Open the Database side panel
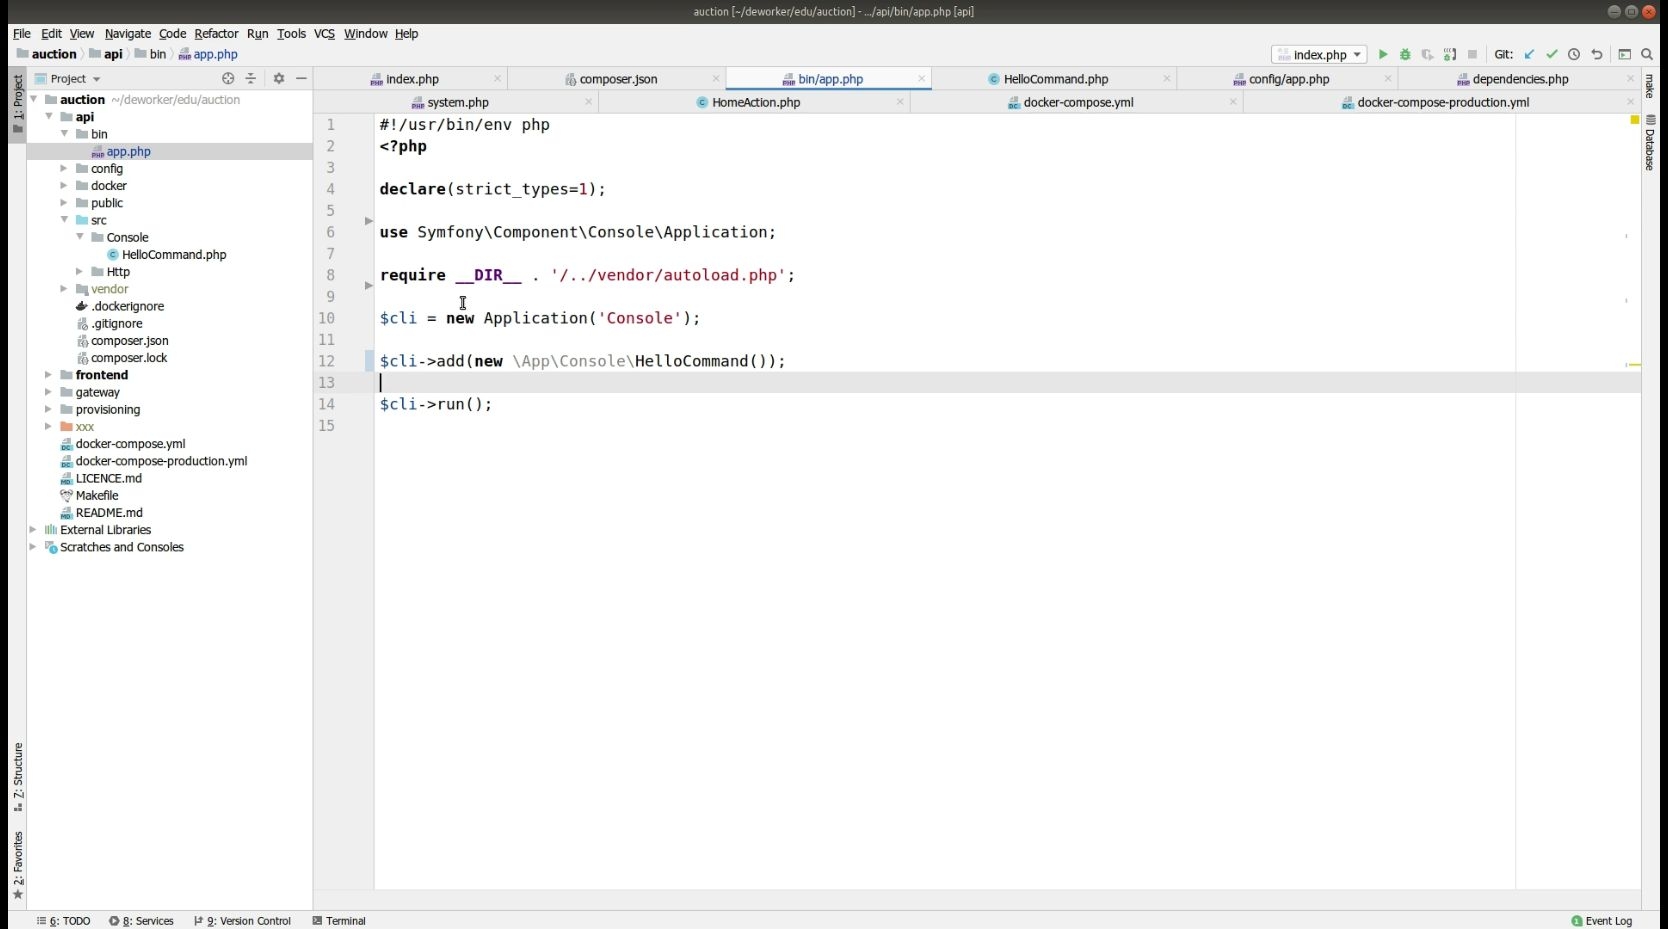 [x=1650, y=143]
